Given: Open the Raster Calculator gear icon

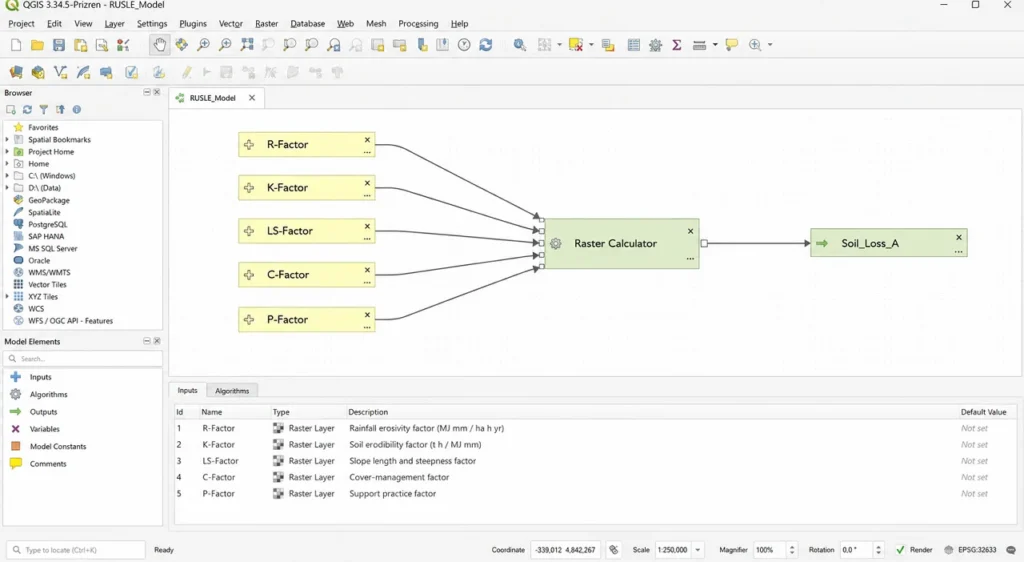Looking at the screenshot, I should [x=556, y=243].
